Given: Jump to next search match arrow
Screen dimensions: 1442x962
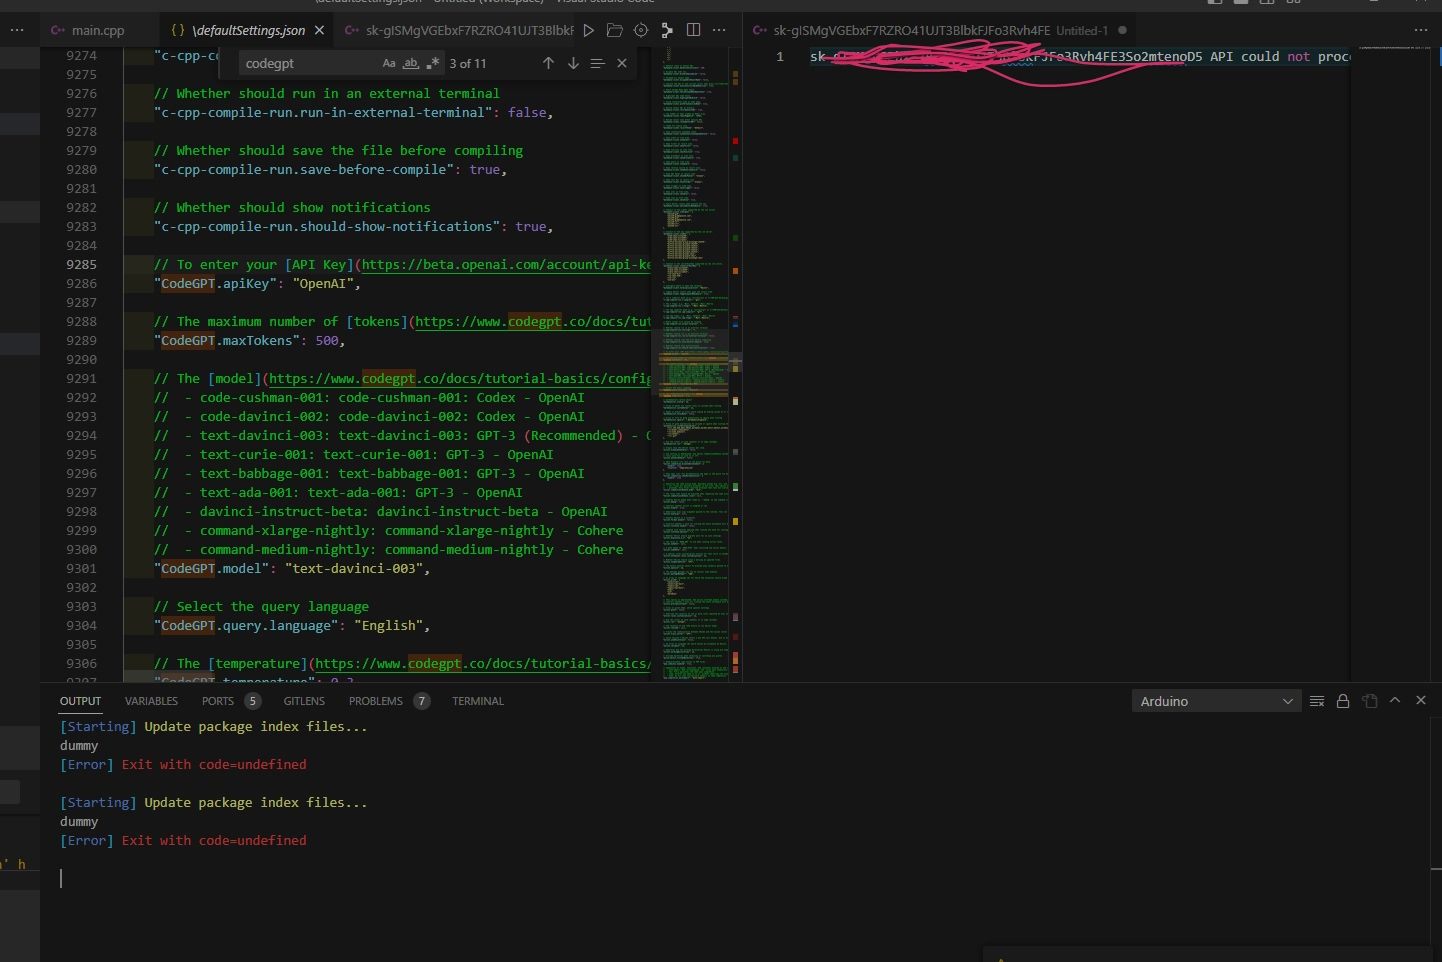Looking at the screenshot, I should click(573, 63).
